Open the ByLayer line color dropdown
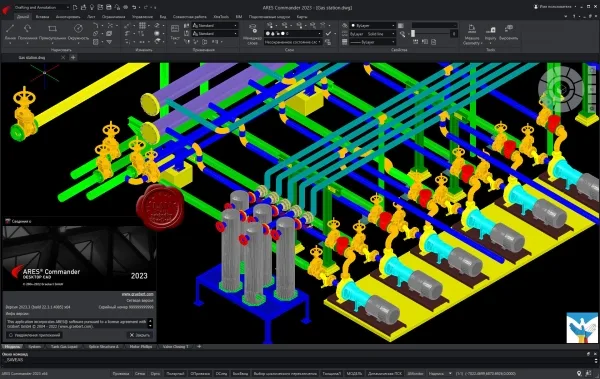Image resolution: width=600 pixels, height=379 pixels. pos(373,26)
